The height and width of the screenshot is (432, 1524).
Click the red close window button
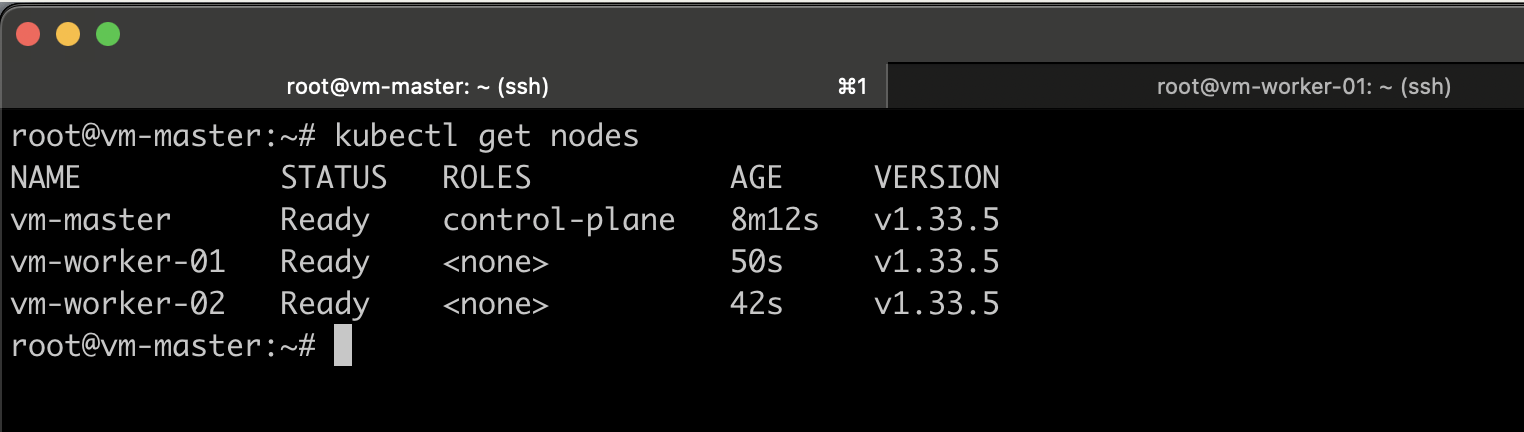coord(27,34)
